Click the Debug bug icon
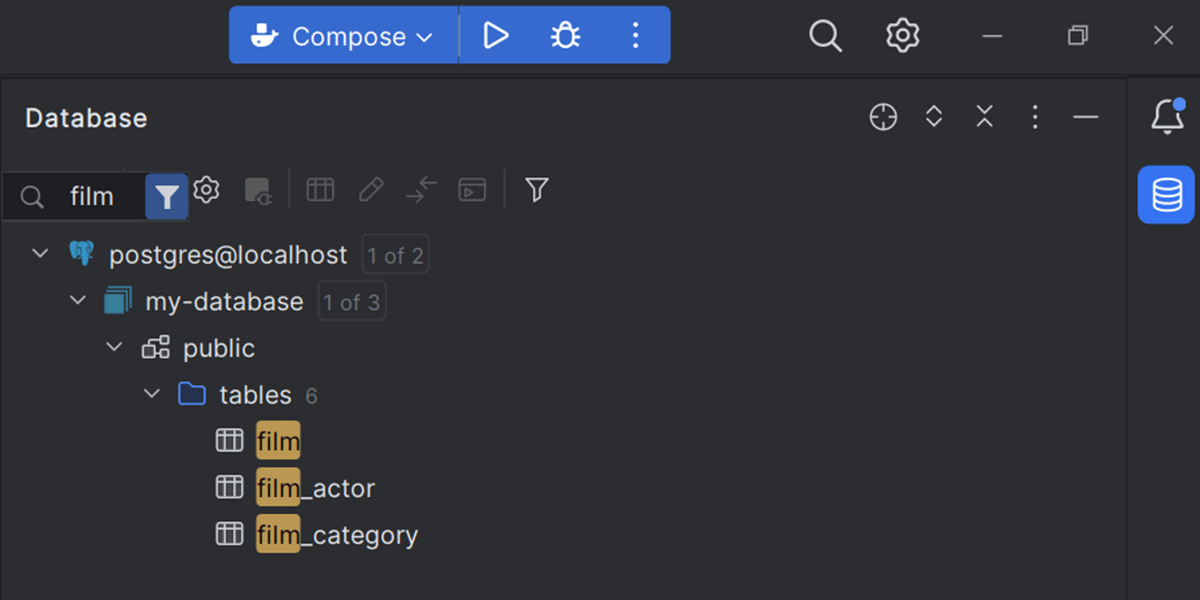Viewport: 1200px width, 600px height. [x=565, y=36]
